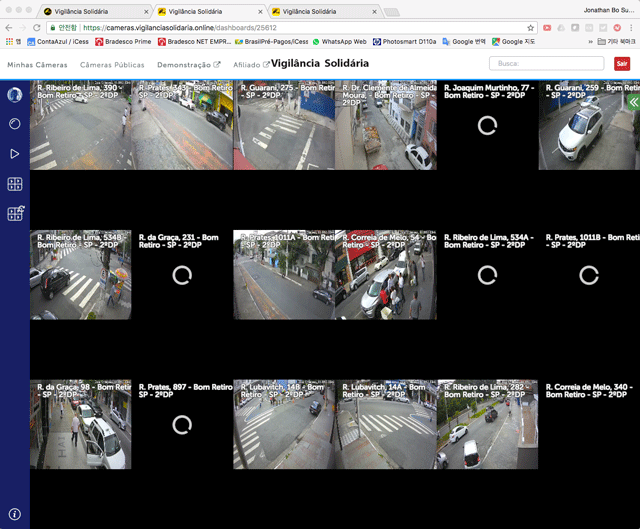
Task: Open BrasilPré-Pagos/iCess bookmark
Action: click(x=272, y=42)
